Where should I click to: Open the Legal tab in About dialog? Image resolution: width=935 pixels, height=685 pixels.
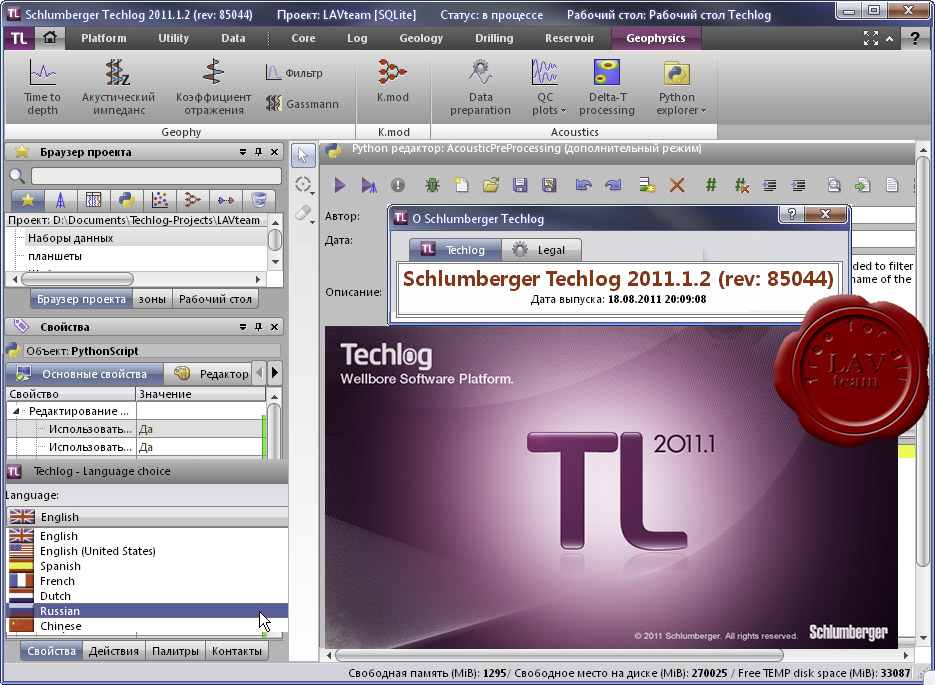coord(541,250)
